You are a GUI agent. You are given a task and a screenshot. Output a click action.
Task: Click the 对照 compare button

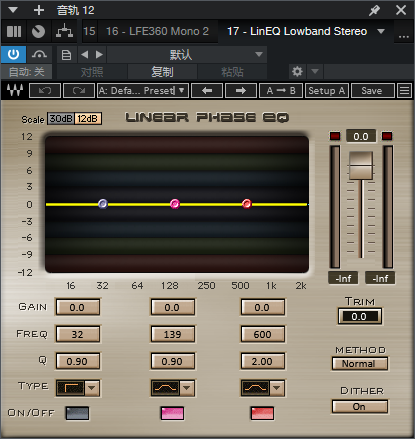(x=92, y=72)
